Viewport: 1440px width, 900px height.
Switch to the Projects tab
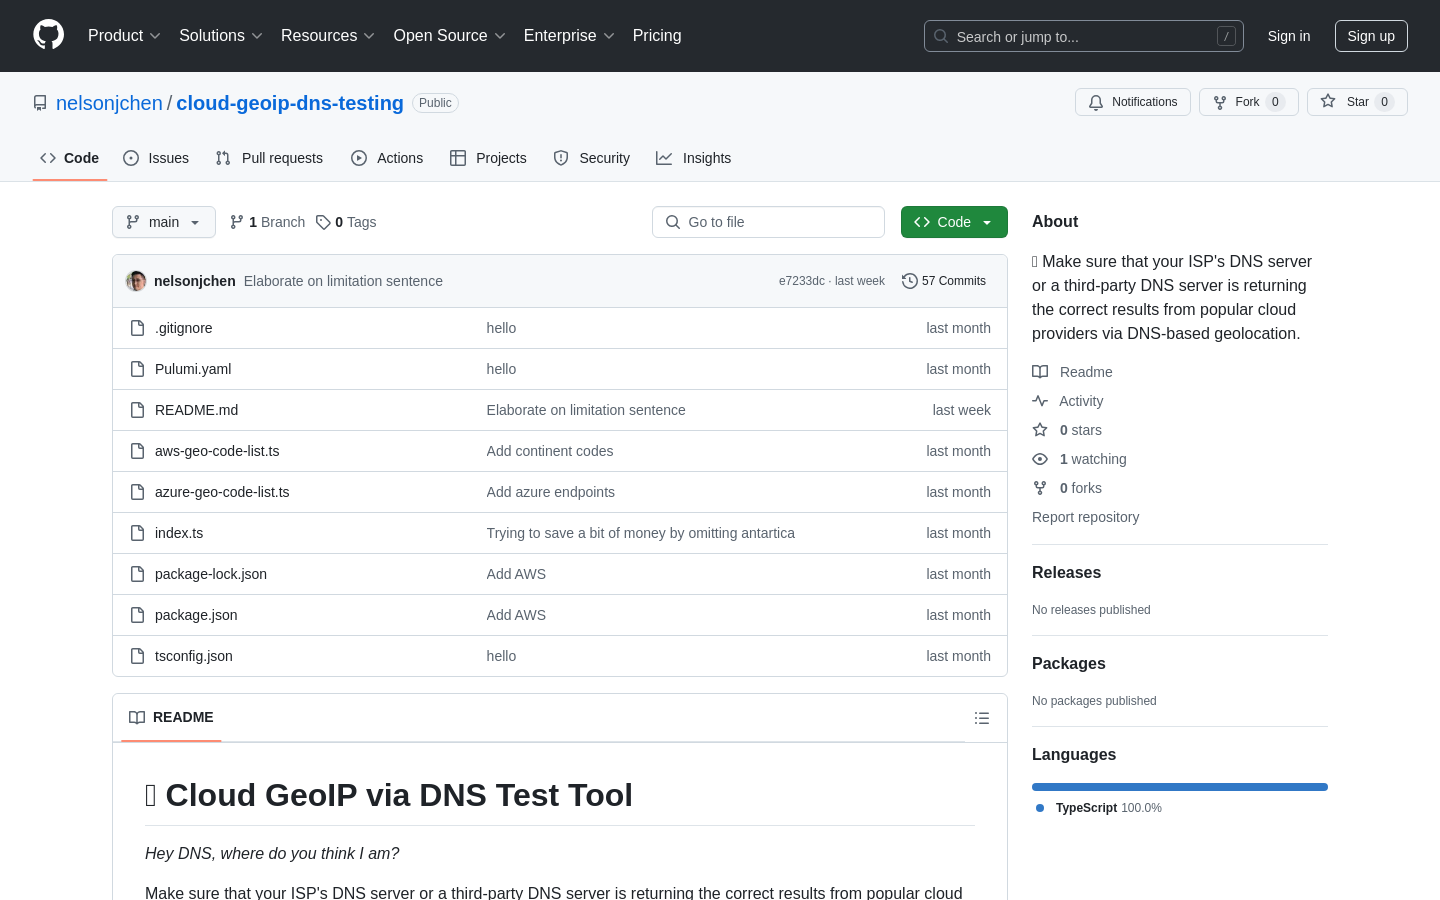pyautogui.click(x=488, y=158)
